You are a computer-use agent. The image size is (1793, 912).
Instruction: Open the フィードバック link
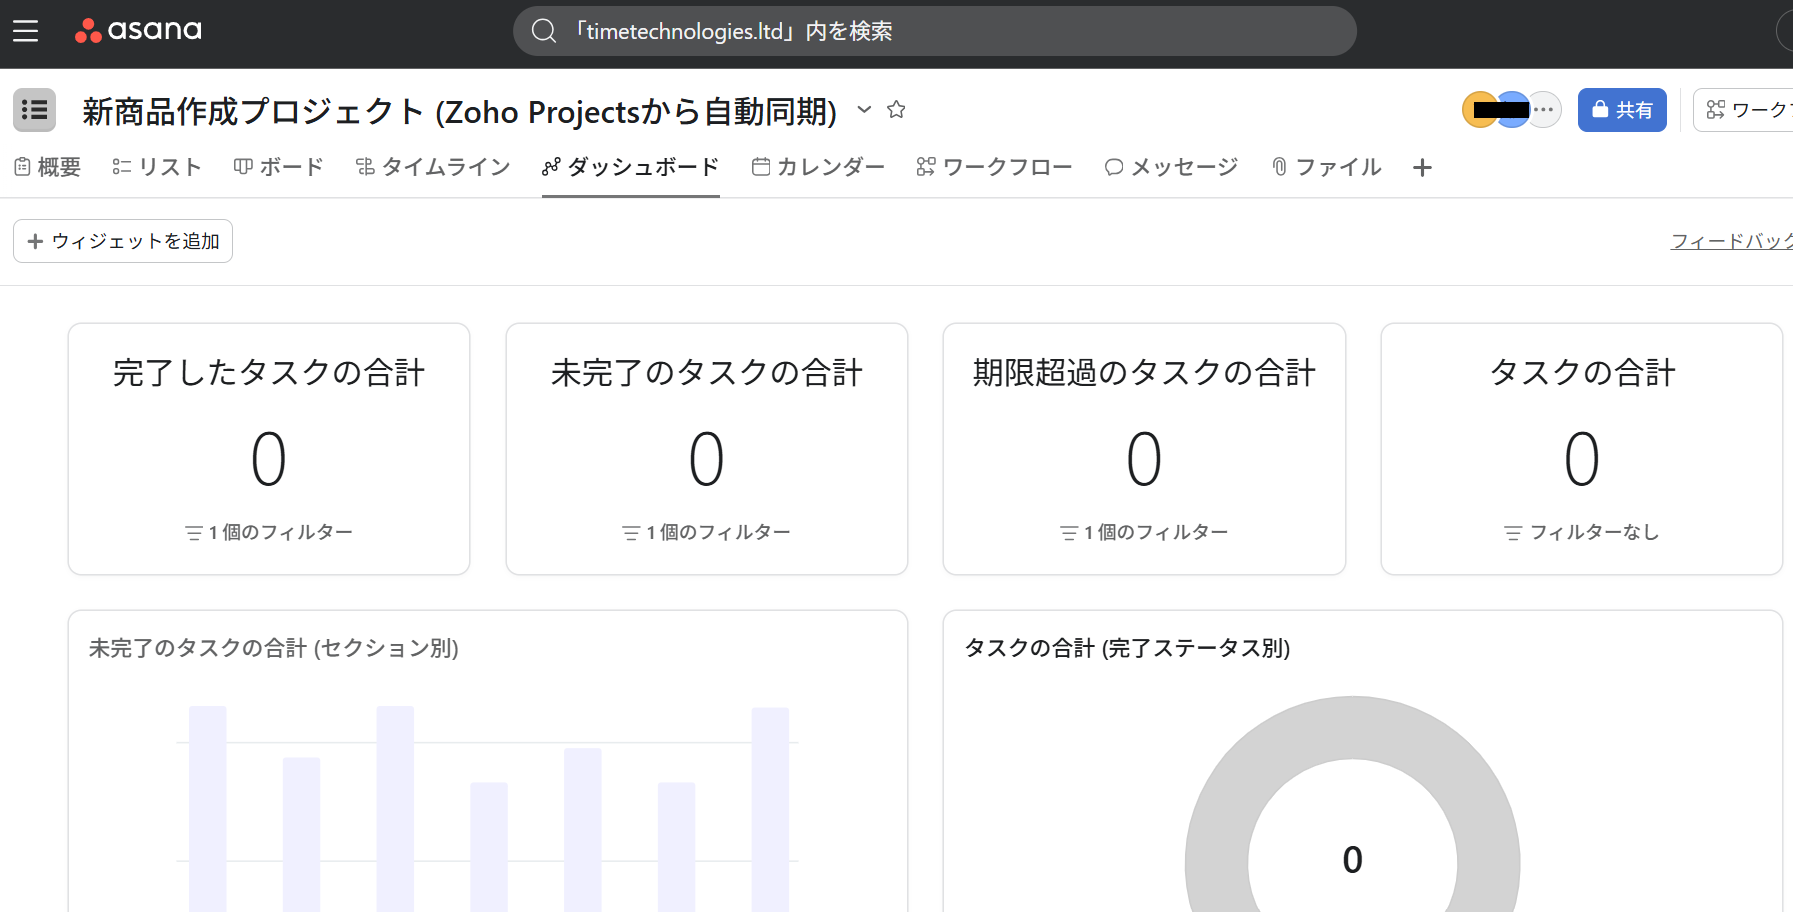click(x=1730, y=241)
